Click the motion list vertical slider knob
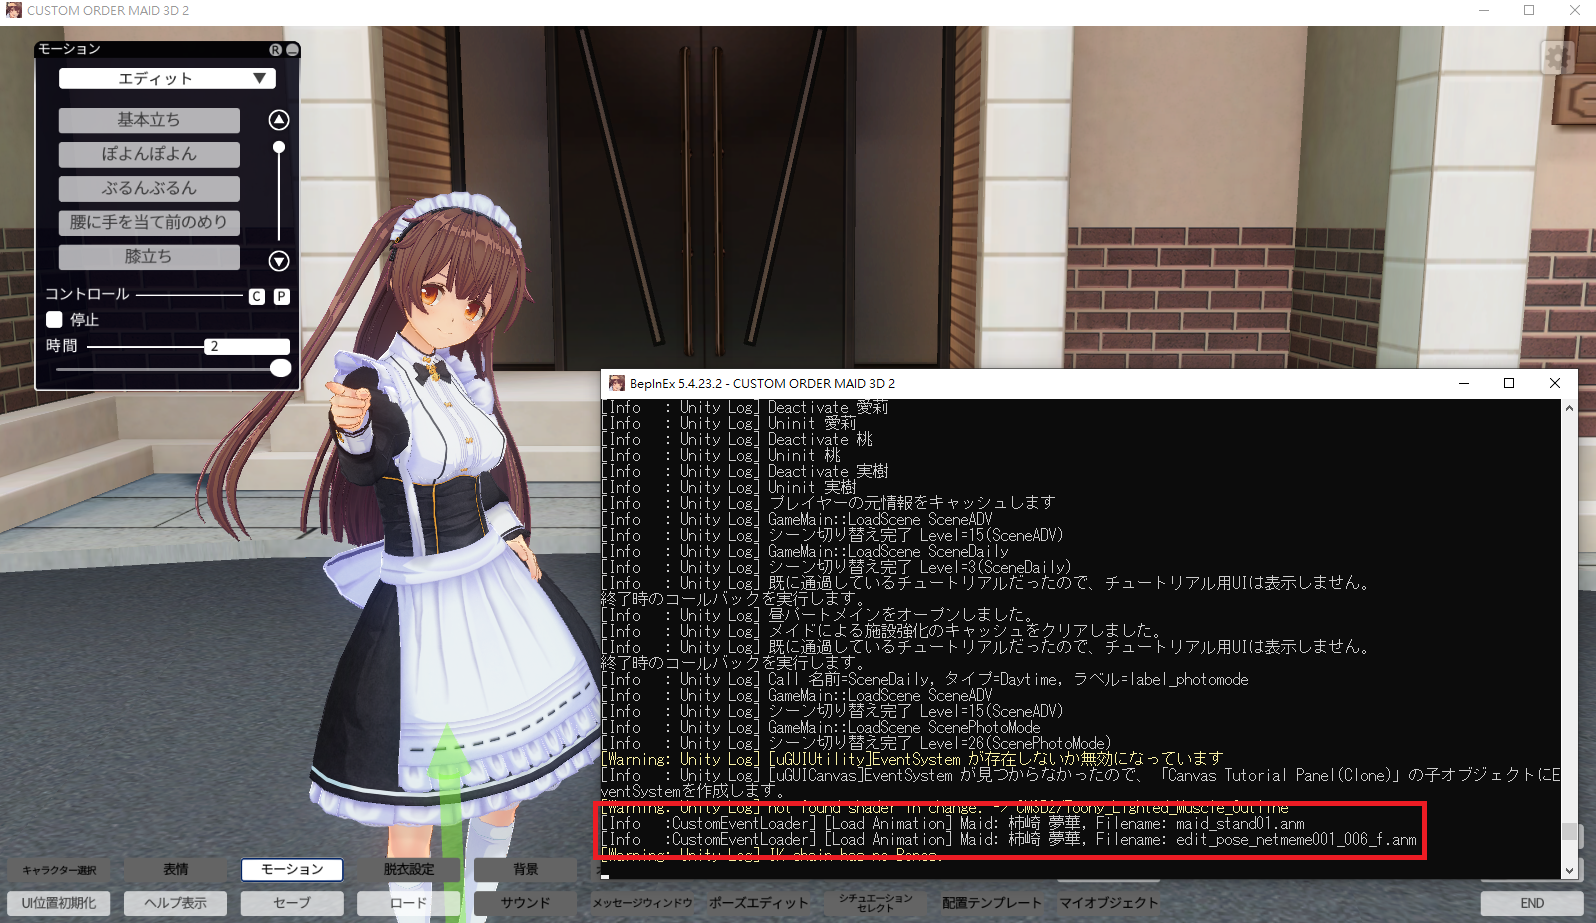 point(279,147)
